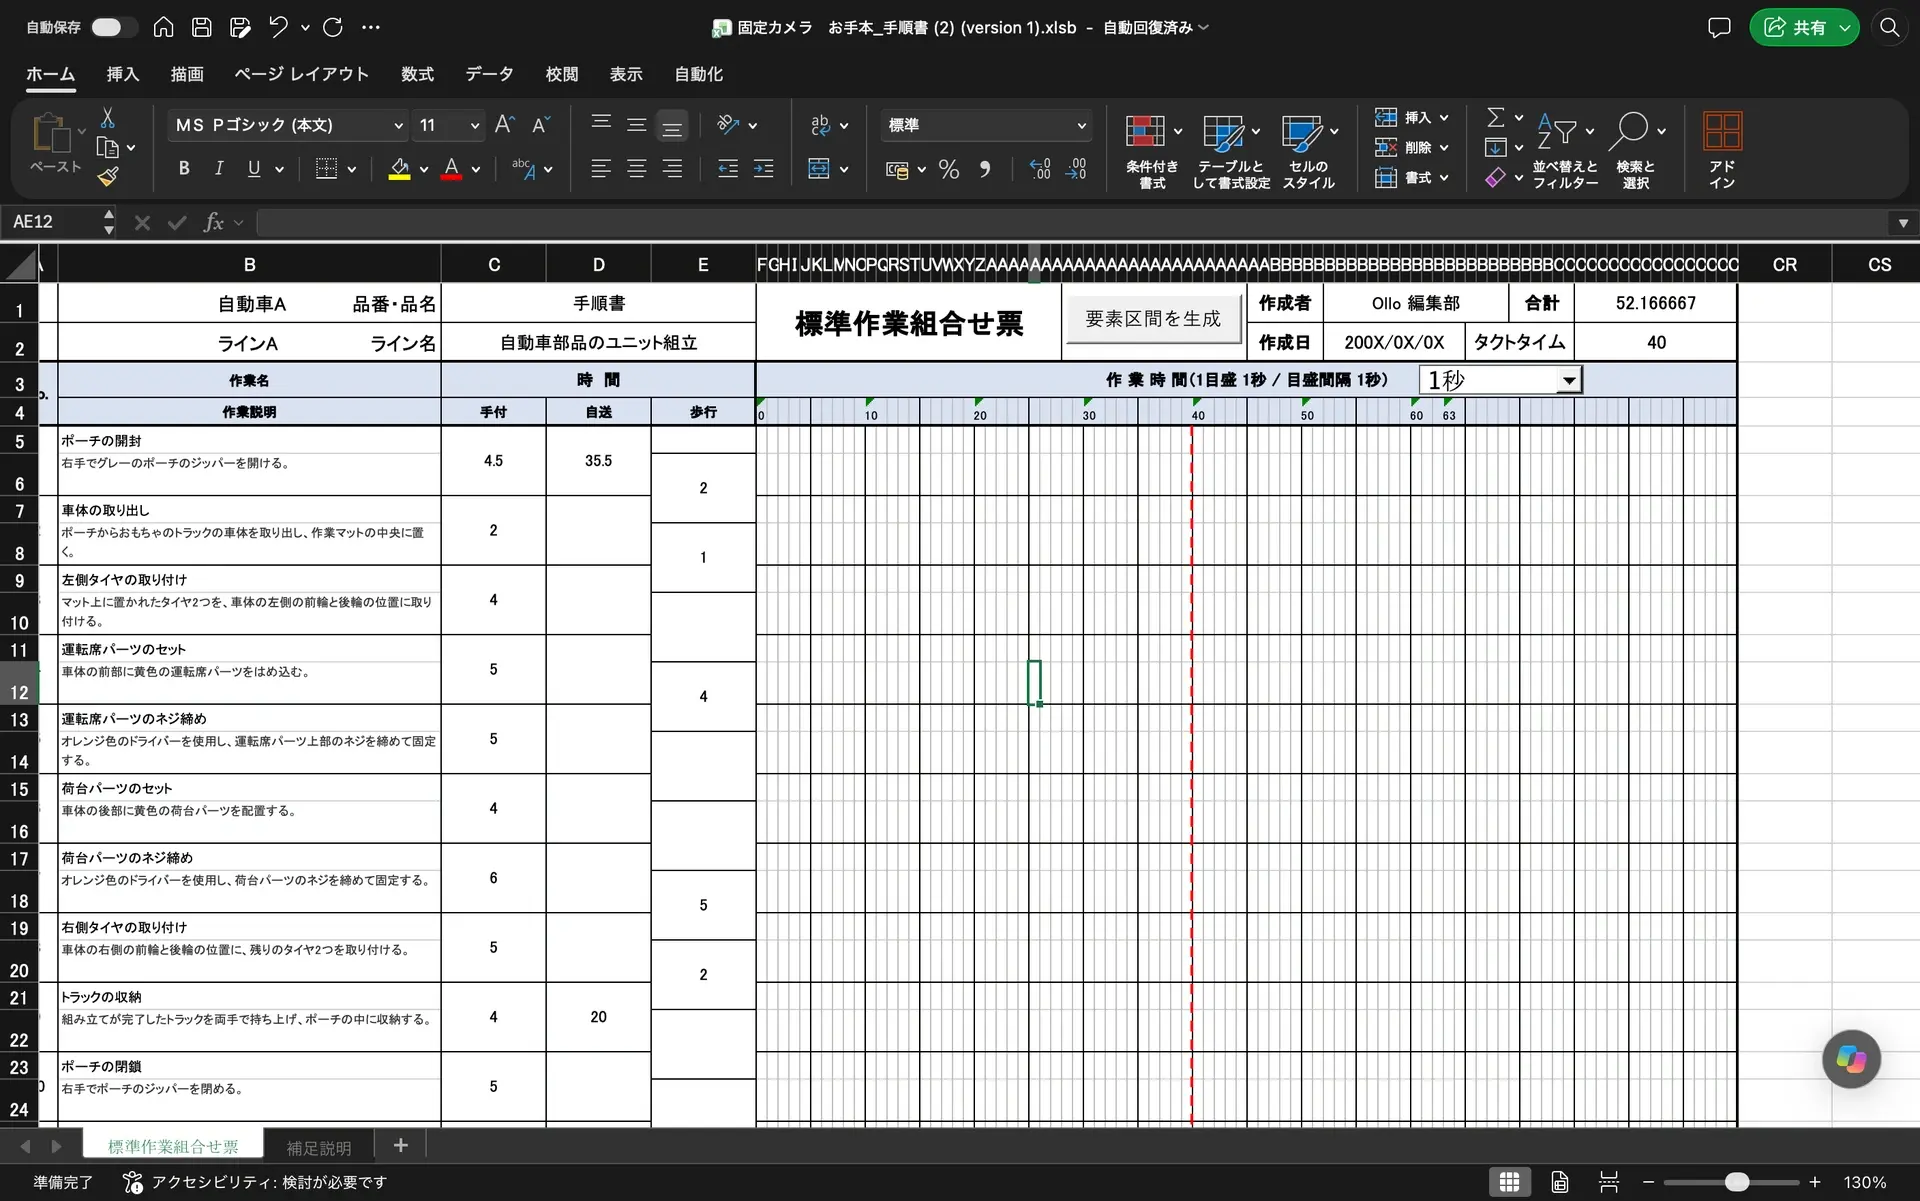Open the Page Layout (ページ レイアウト) tab

pyautogui.click(x=301, y=74)
